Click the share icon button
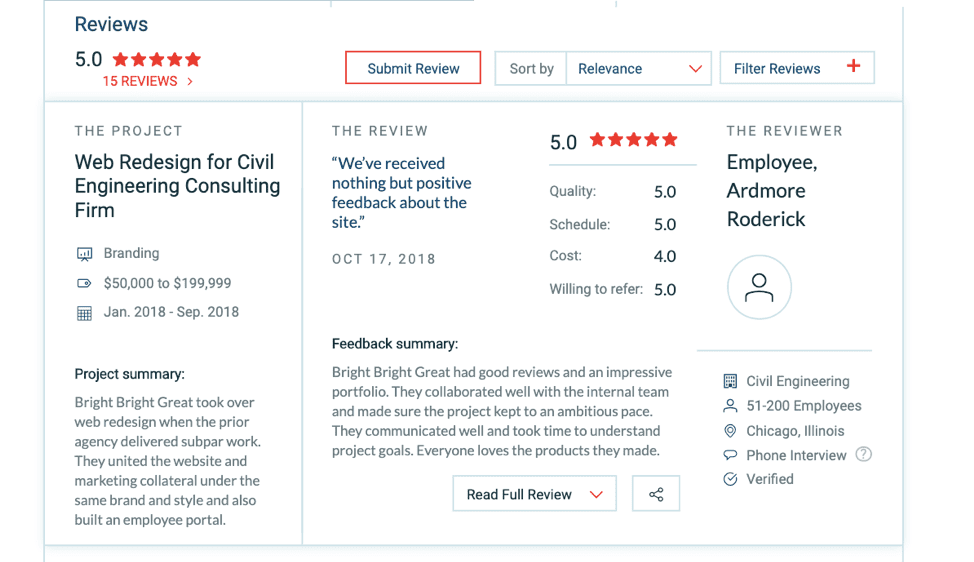Viewport: 974px width, 562px height. (656, 494)
